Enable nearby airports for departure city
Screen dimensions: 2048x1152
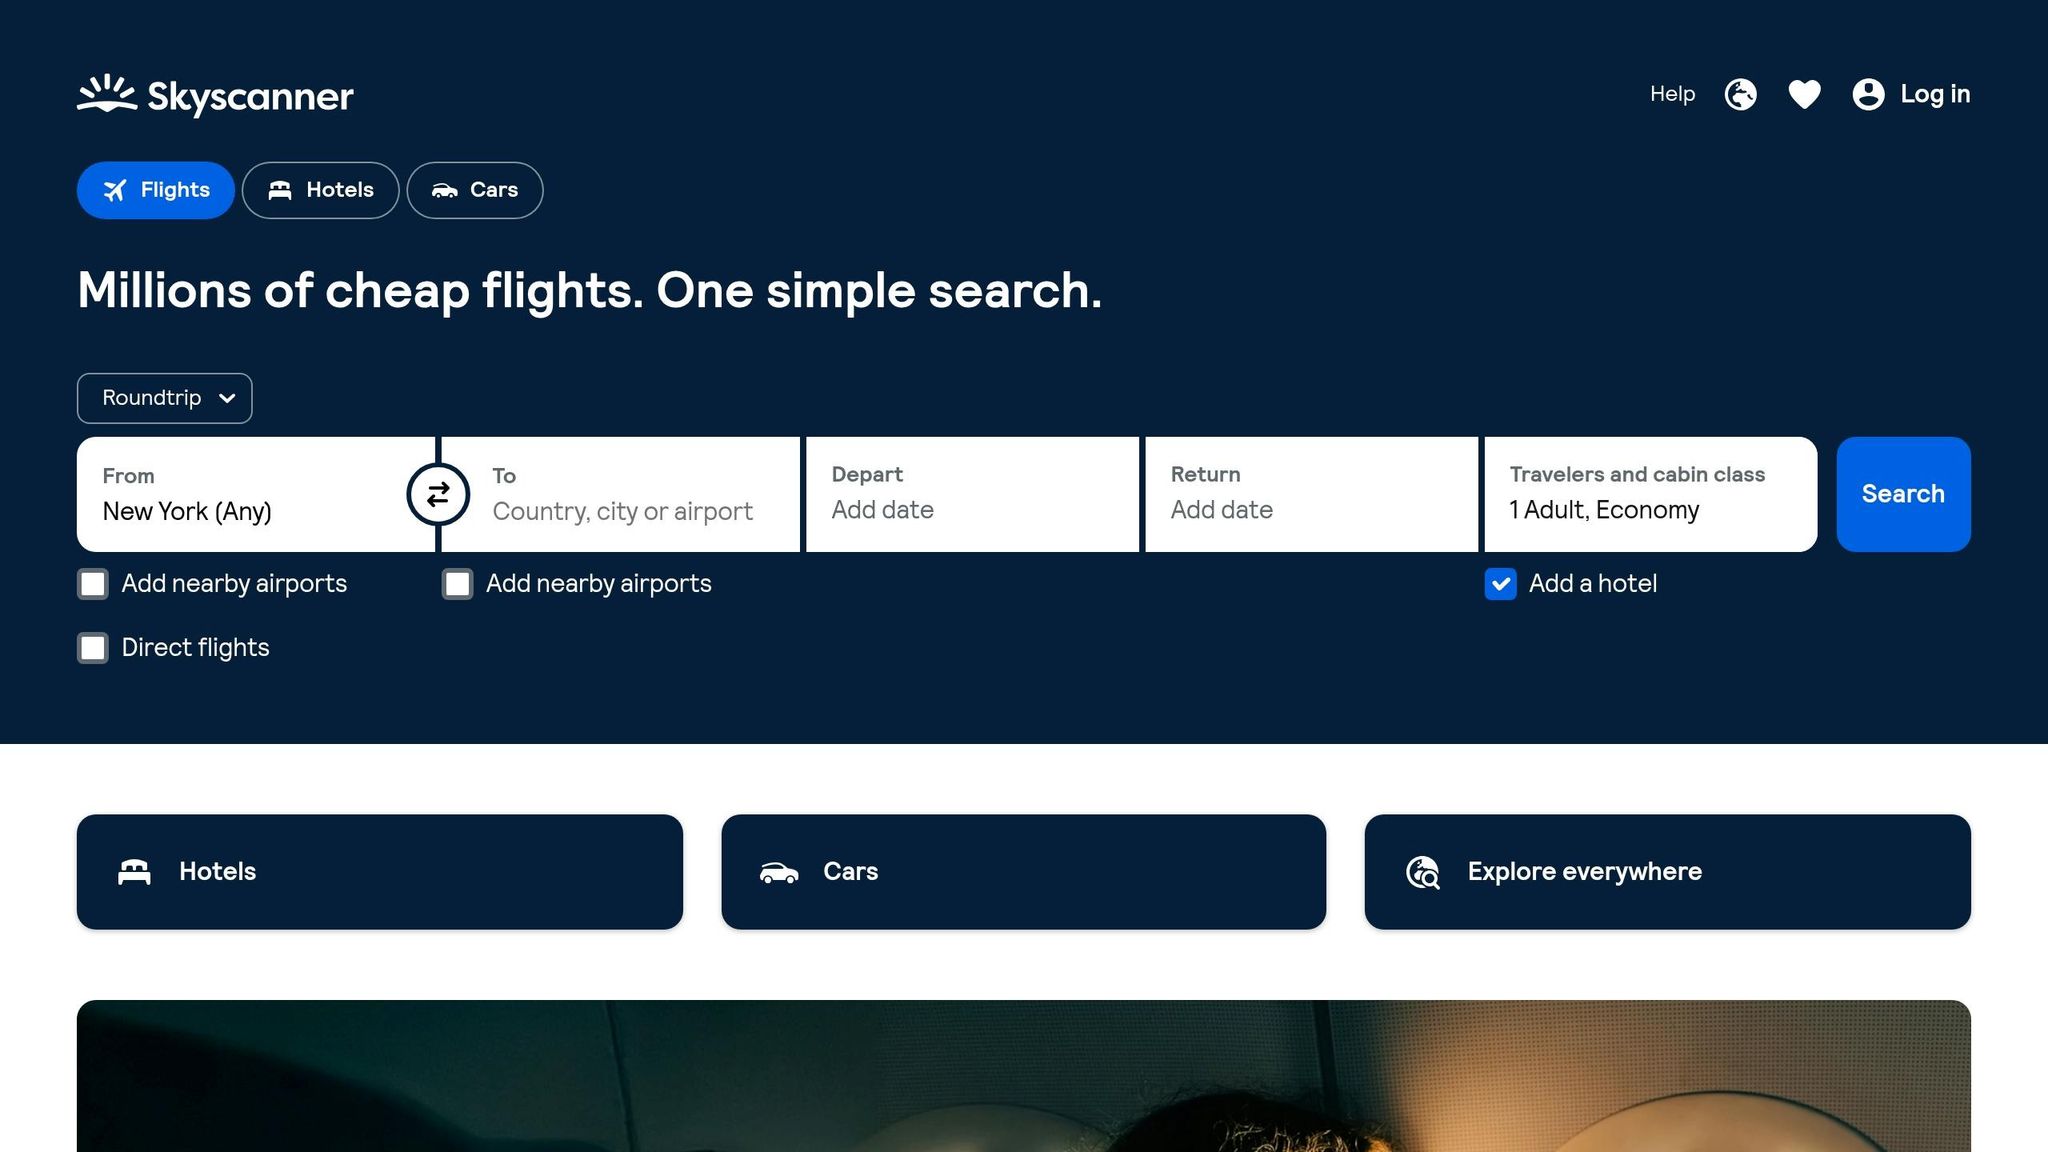(x=92, y=584)
